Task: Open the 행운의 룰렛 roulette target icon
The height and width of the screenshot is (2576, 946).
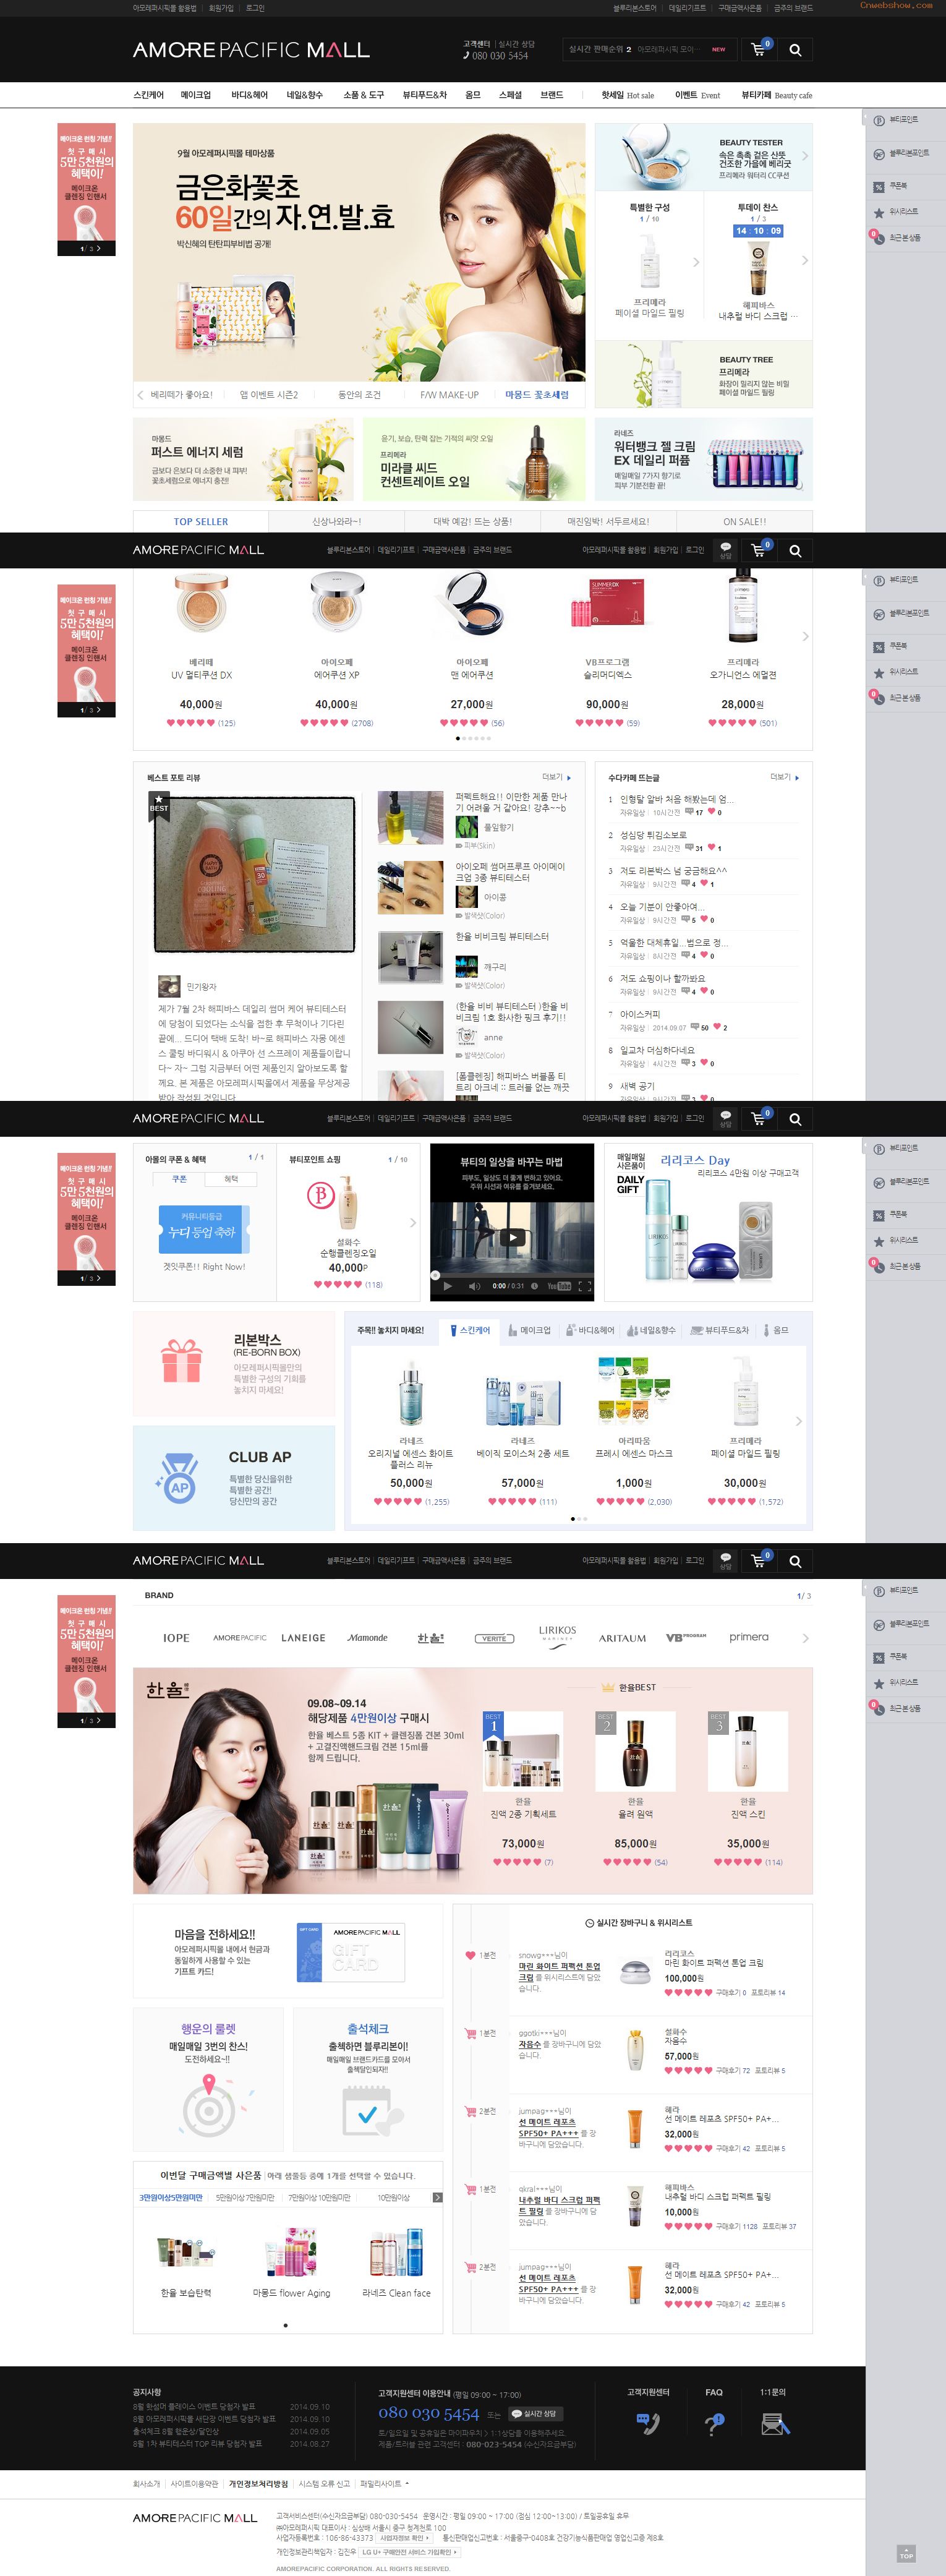Action: (209, 2106)
